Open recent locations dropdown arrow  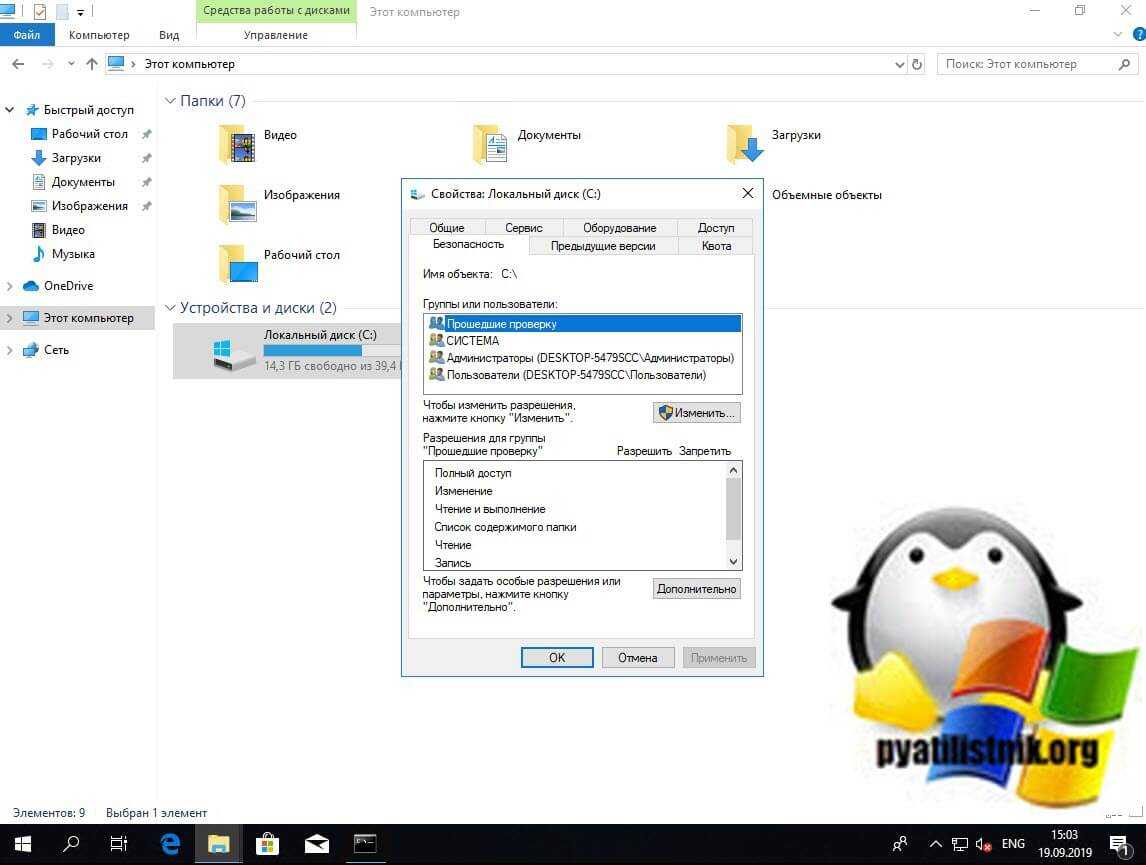click(71, 64)
